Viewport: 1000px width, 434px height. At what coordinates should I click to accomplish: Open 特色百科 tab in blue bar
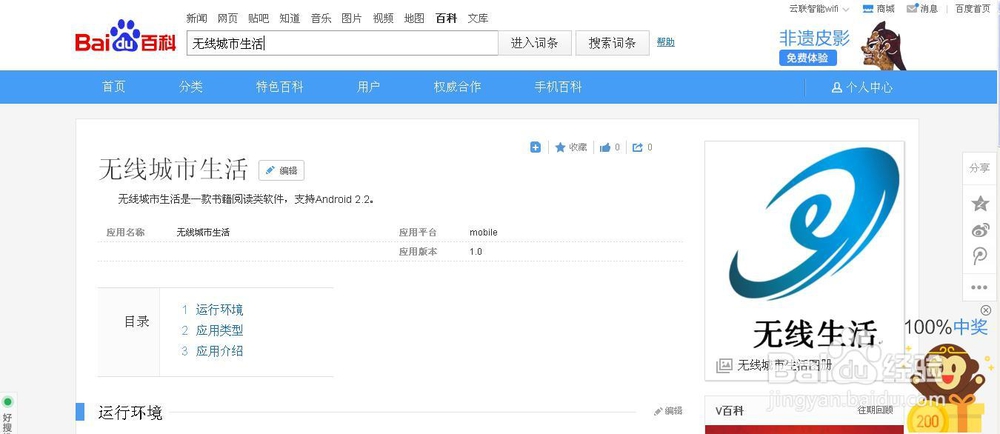pyautogui.click(x=280, y=87)
